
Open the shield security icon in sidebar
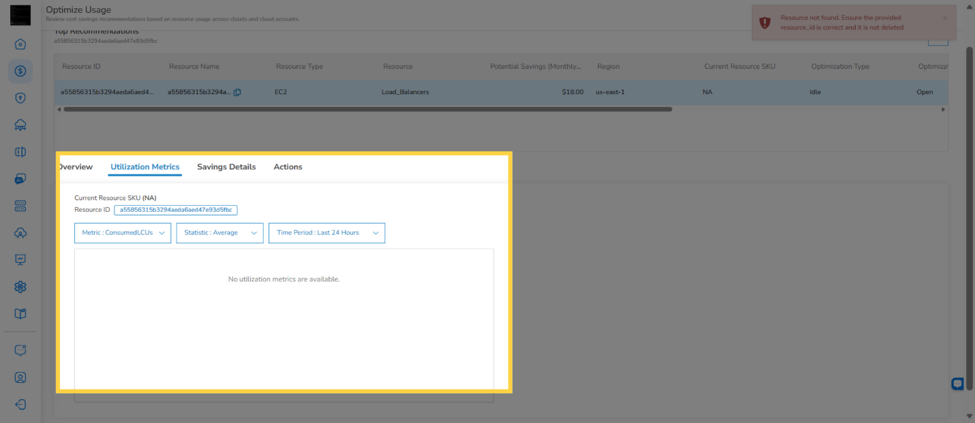click(x=21, y=98)
